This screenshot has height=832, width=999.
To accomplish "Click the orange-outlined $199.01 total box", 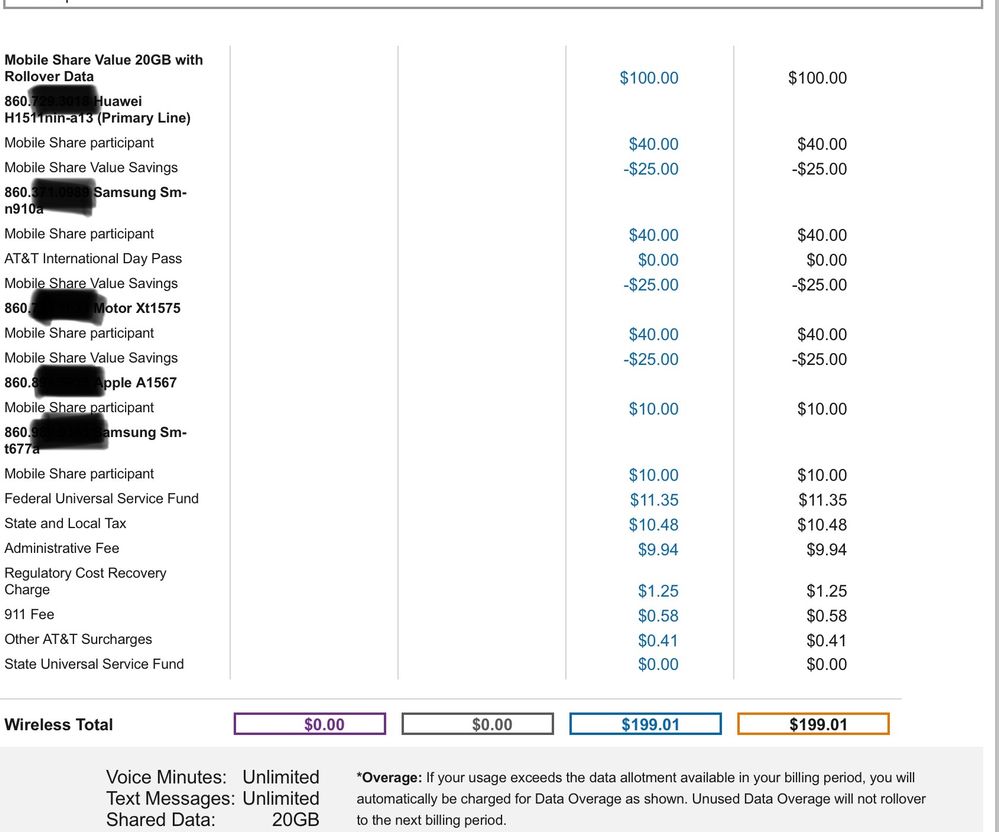I will coord(813,724).
